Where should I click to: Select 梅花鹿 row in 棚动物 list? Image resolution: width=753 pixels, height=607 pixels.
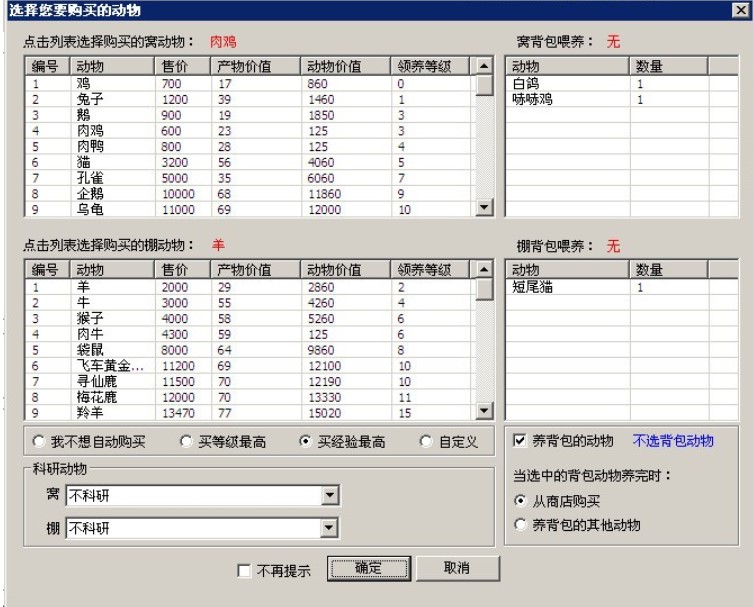click(x=250, y=397)
